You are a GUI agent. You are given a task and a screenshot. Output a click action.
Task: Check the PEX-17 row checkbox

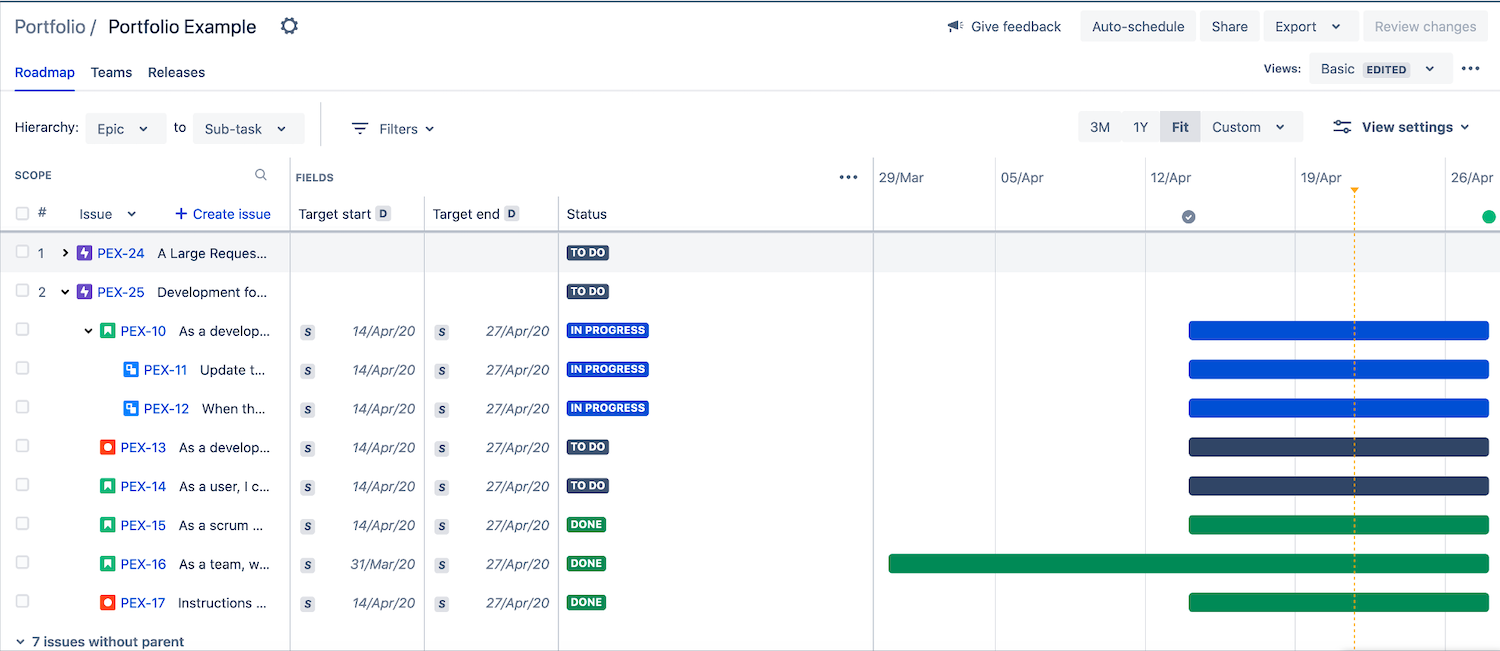pos(22,601)
